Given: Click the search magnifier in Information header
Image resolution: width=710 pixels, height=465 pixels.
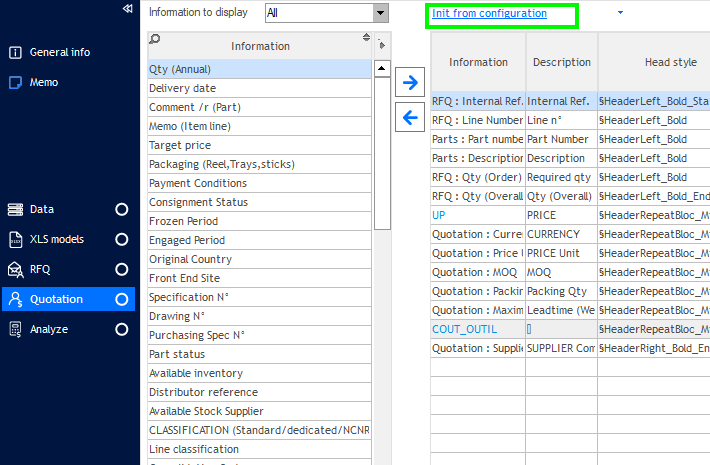Looking at the screenshot, I should (x=154, y=39).
